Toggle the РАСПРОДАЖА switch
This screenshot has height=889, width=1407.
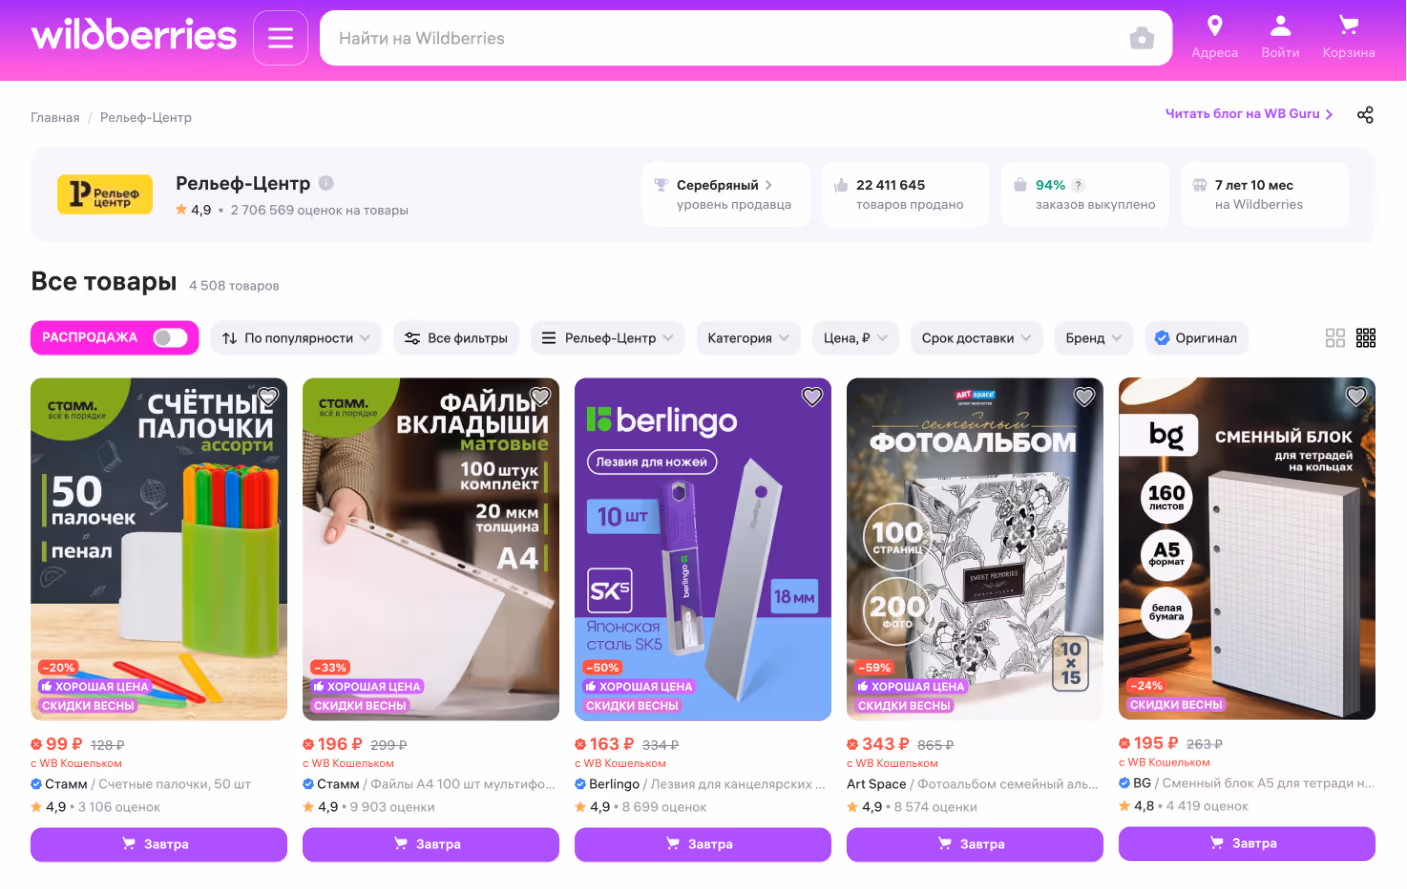coord(170,338)
